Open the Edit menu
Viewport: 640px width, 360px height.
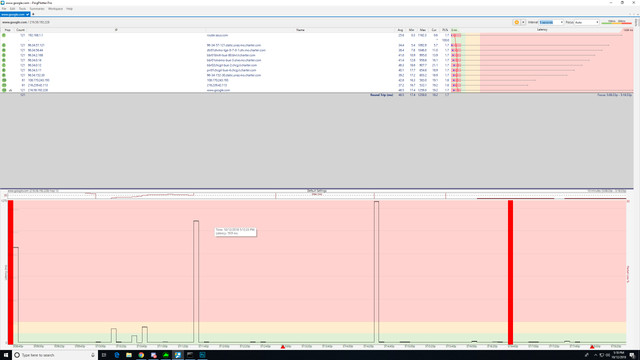pyautogui.click(x=13, y=9)
